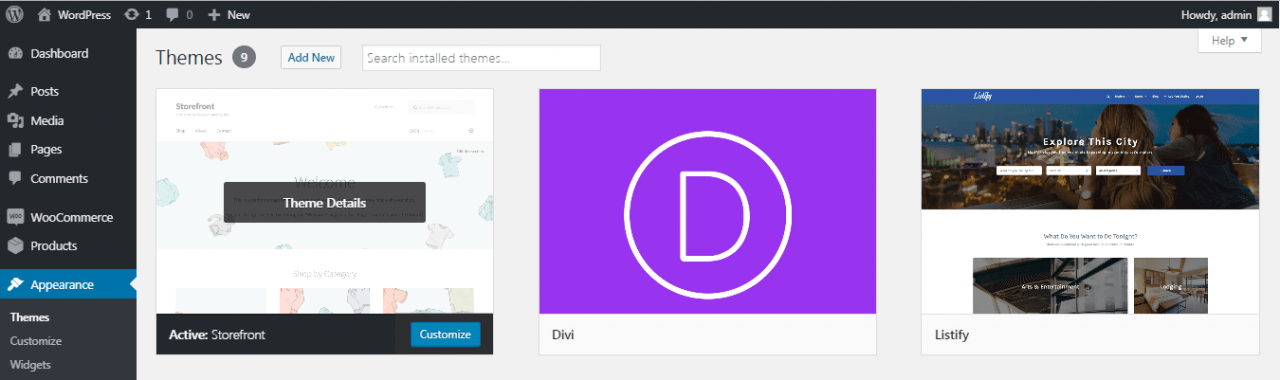Focus the Search installed themes field
The image size is (1280, 380).
coord(481,58)
